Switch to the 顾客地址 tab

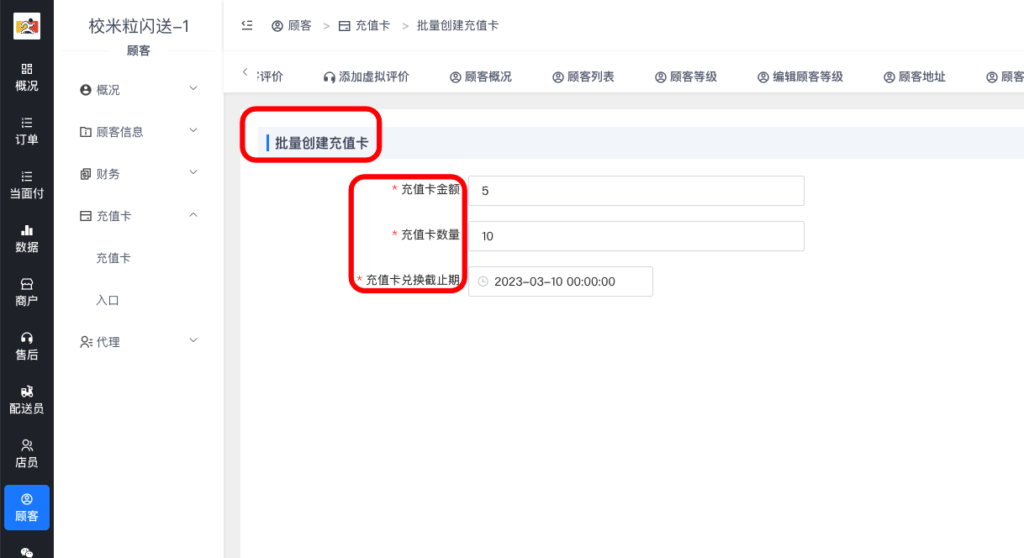(x=914, y=77)
